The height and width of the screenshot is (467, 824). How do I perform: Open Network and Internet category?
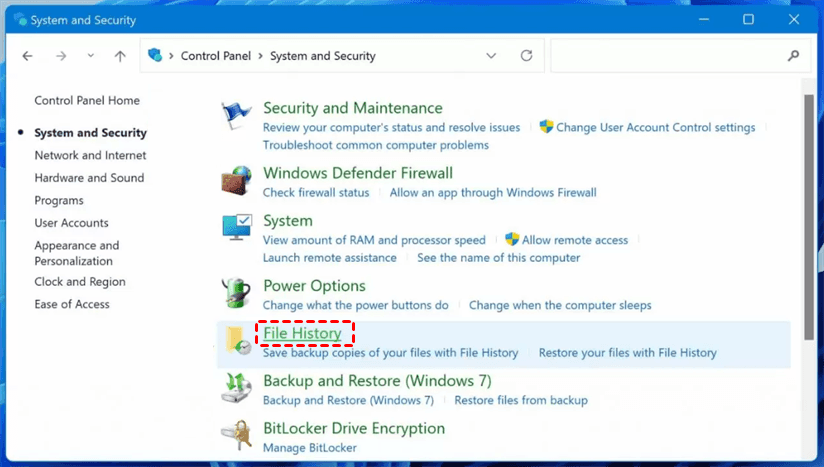pos(90,155)
